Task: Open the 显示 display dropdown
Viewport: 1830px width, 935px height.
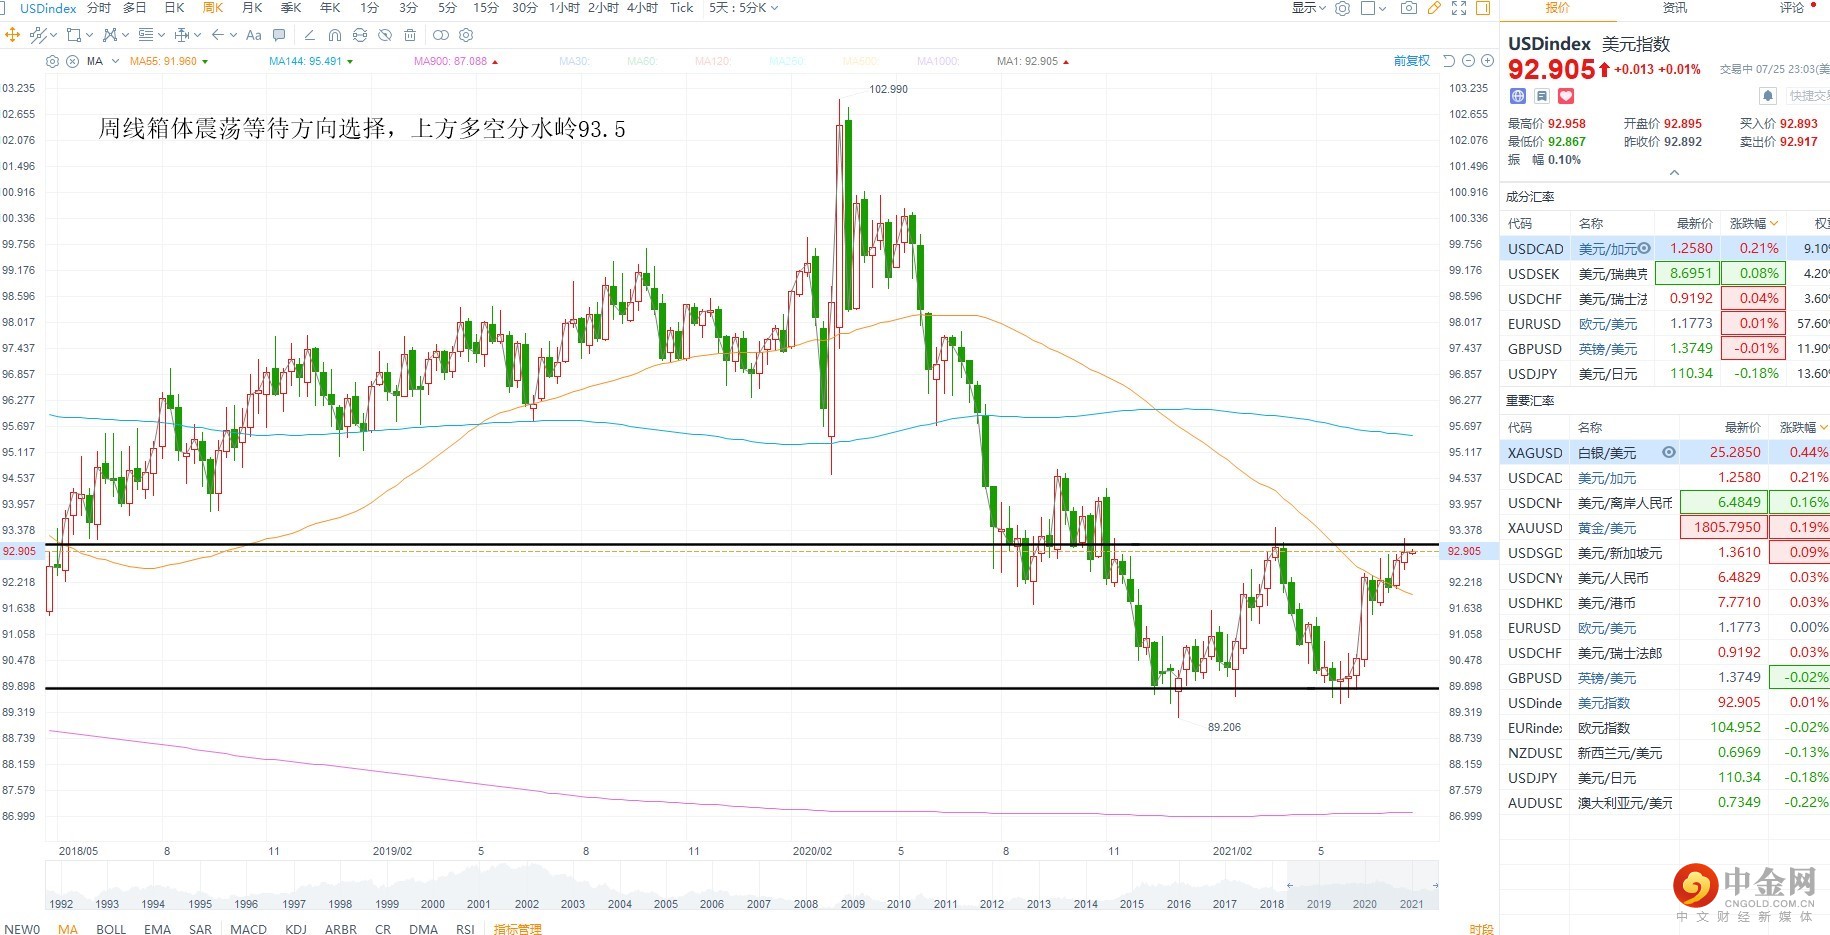Action: 1309,8
